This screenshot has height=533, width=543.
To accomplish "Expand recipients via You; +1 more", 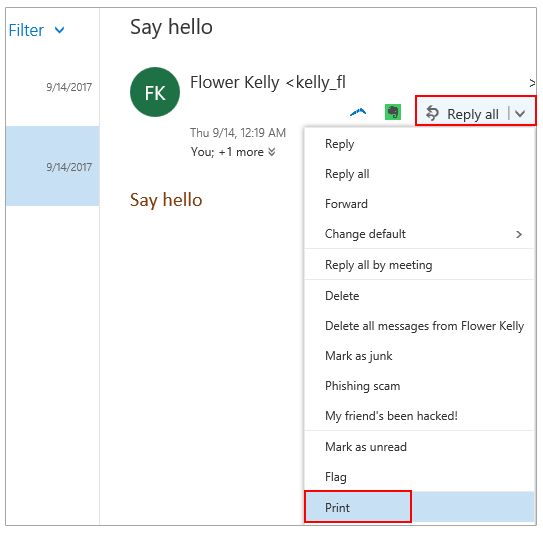I will [233, 152].
